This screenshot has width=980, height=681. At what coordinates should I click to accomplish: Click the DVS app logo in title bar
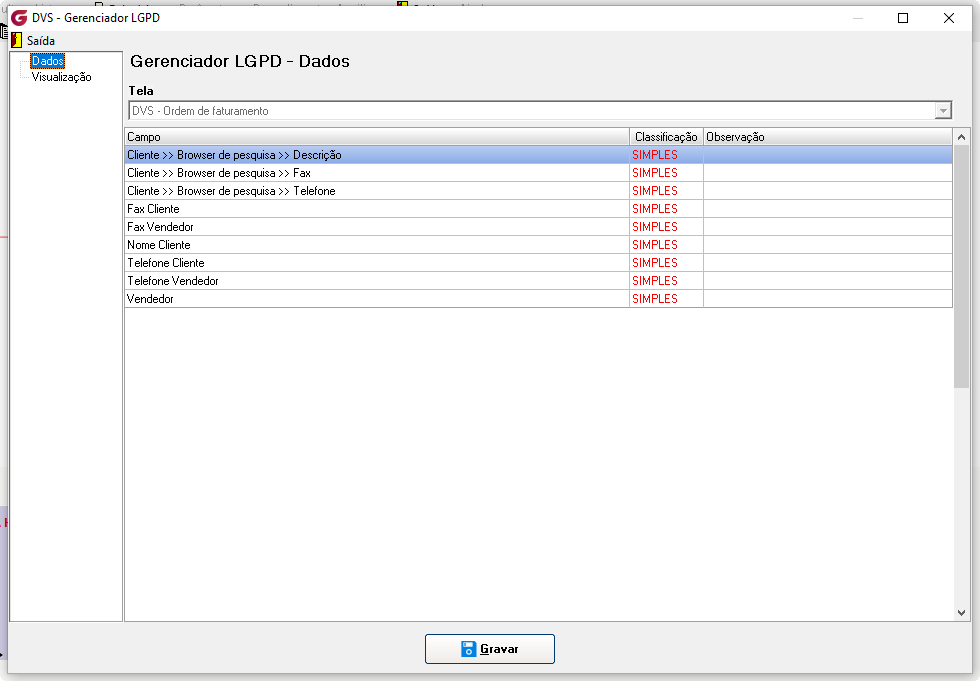click(x=19, y=17)
